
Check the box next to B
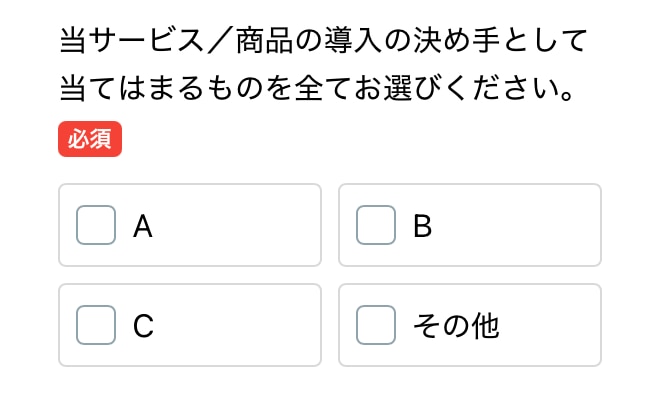[376, 225]
